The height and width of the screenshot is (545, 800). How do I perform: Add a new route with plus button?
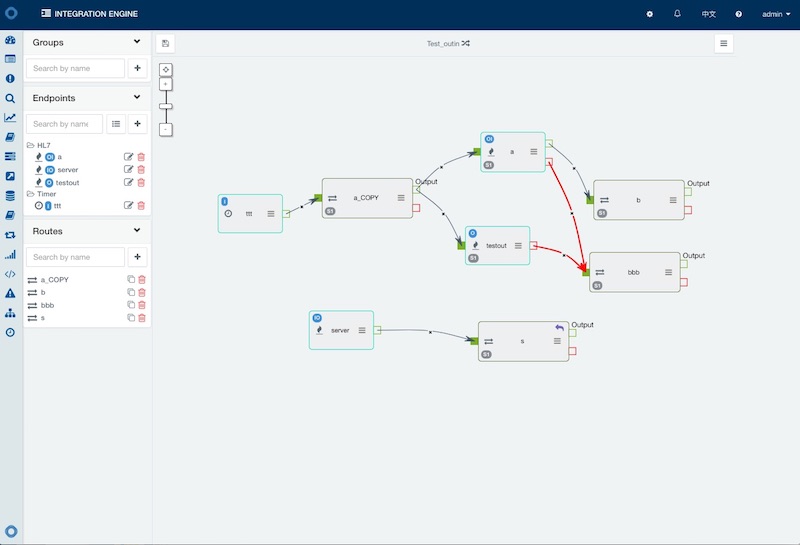click(x=137, y=257)
